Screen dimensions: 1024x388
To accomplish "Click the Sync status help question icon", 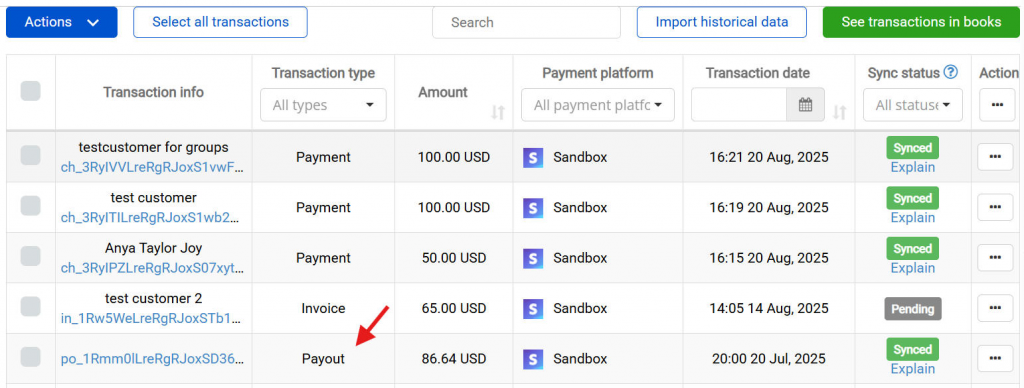I will tap(951, 73).
